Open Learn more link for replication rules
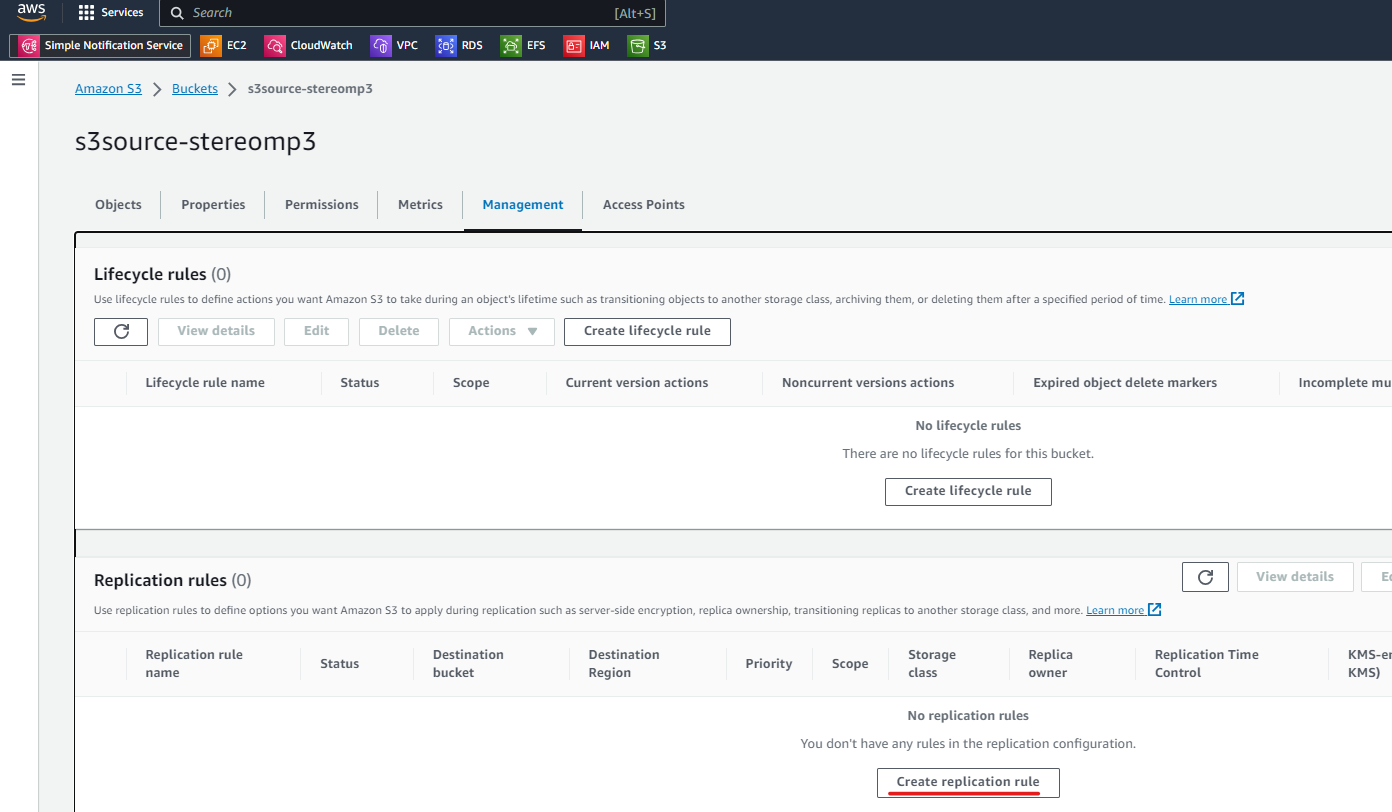This screenshot has width=1392, height=812. tap(1123, 610)
